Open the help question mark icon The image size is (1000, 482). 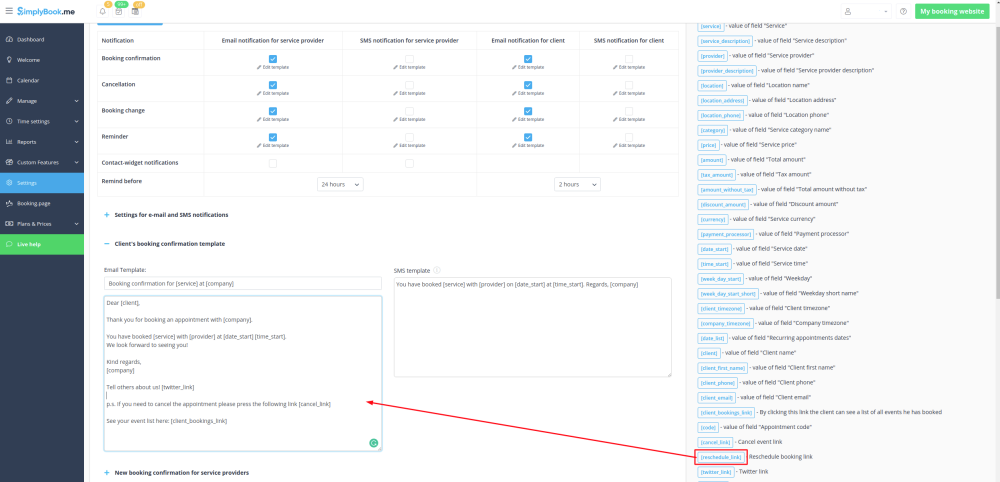(903, 11)
